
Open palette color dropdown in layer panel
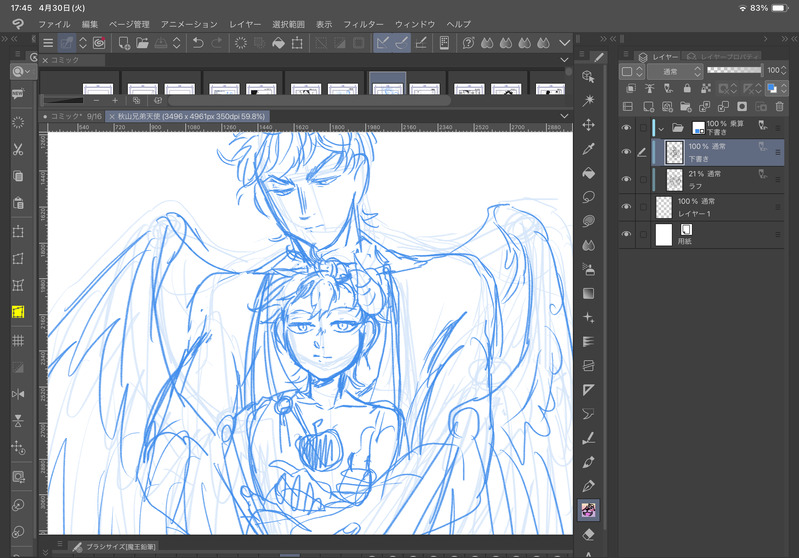[632, 71]
